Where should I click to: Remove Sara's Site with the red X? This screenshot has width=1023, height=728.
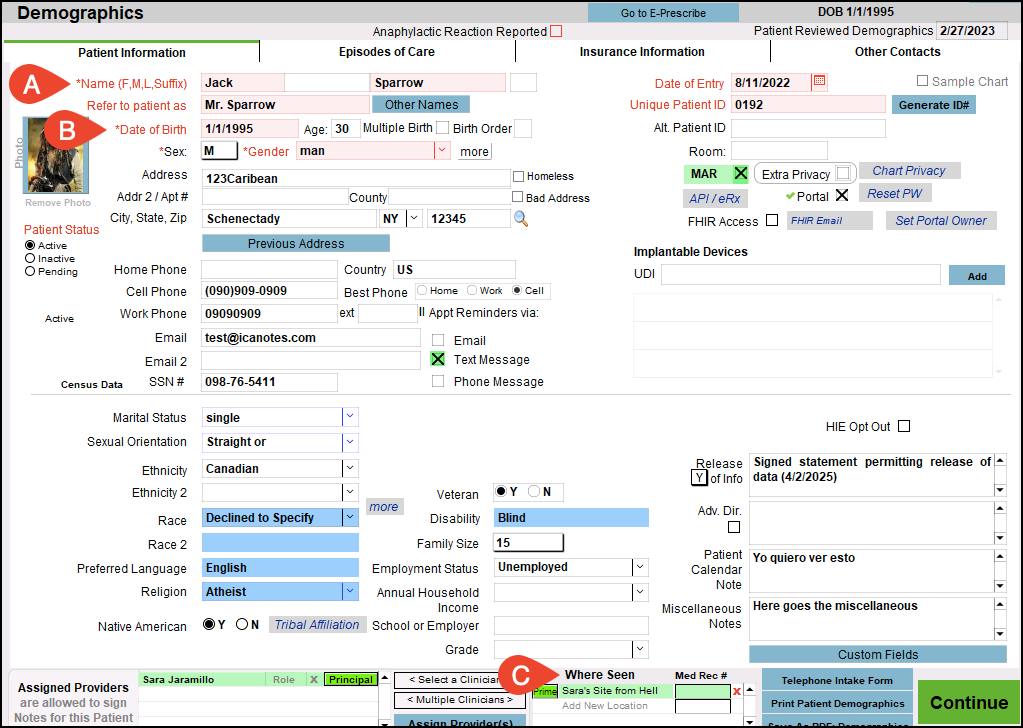pos(737,691)
